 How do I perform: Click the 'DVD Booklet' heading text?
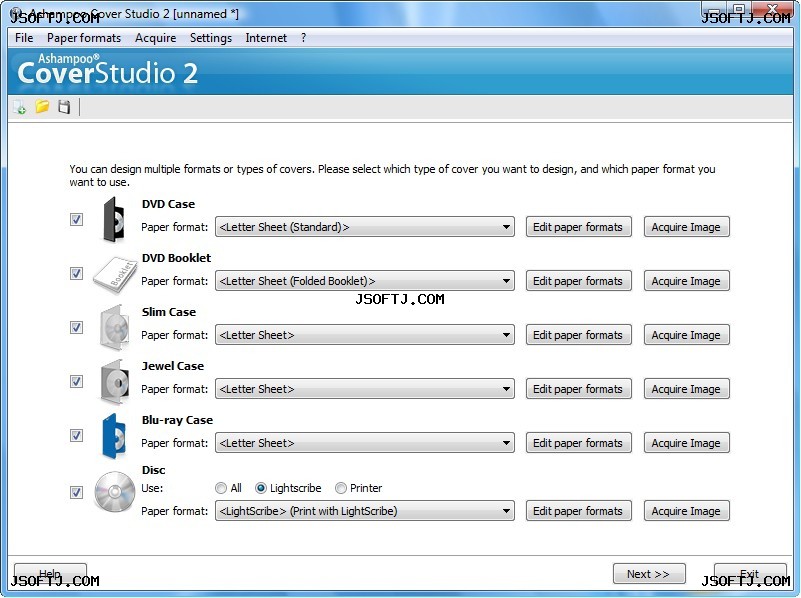(x=176, y=258)
